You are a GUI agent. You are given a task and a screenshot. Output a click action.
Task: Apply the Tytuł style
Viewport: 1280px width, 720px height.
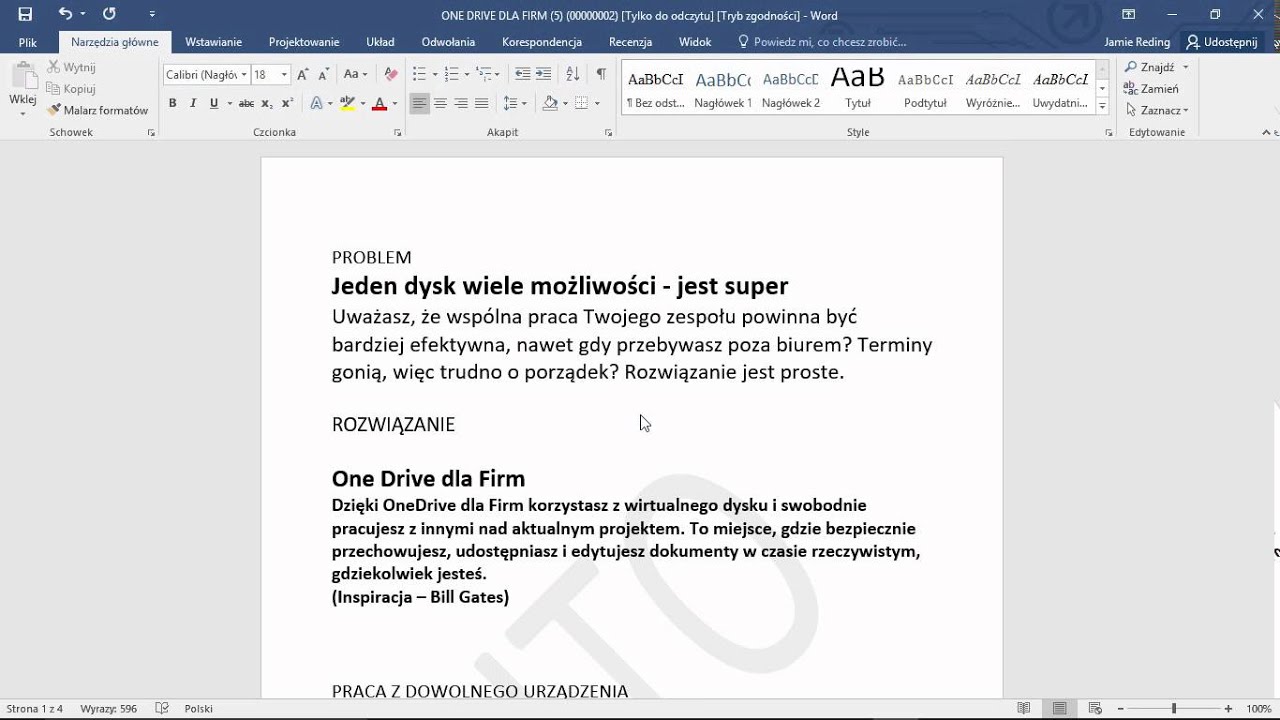point(857,88)
